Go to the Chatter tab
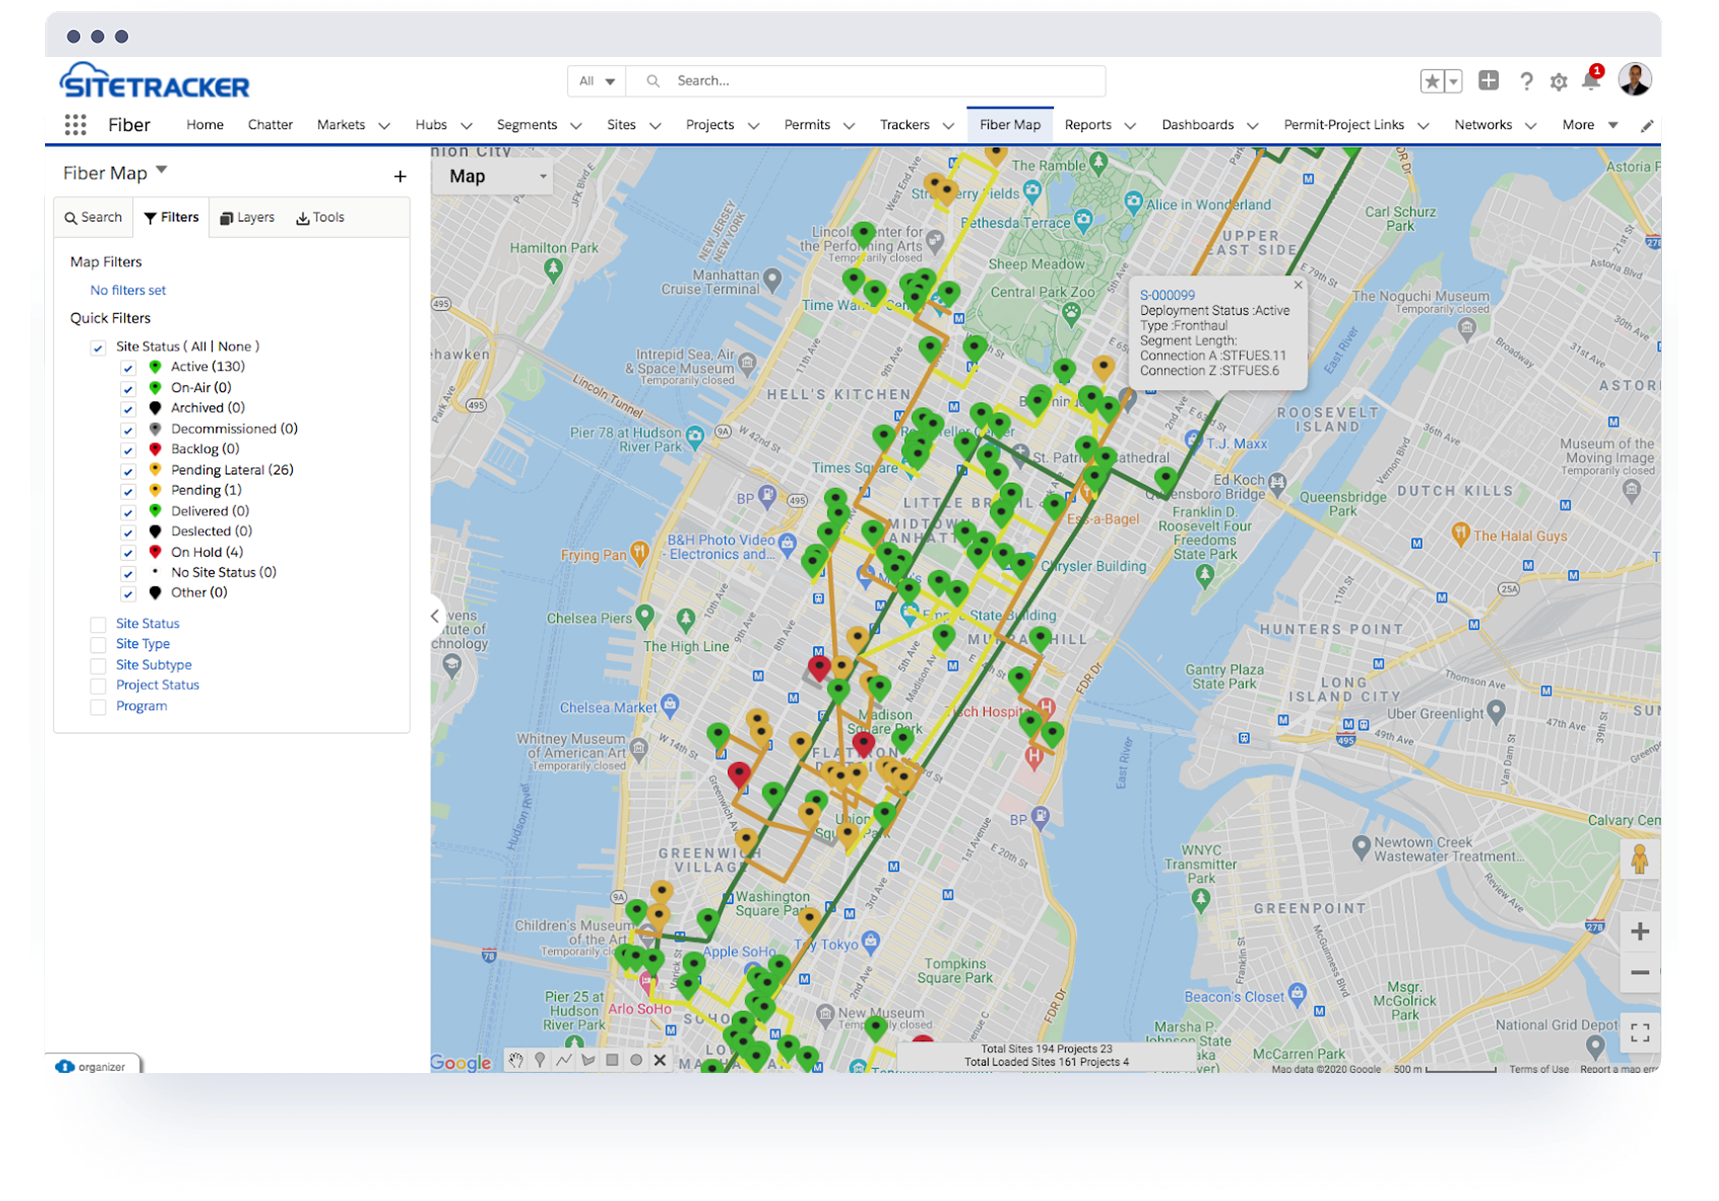Image resolution: width=1719 pixels, height=1201 pixels. tap(270, 125)
